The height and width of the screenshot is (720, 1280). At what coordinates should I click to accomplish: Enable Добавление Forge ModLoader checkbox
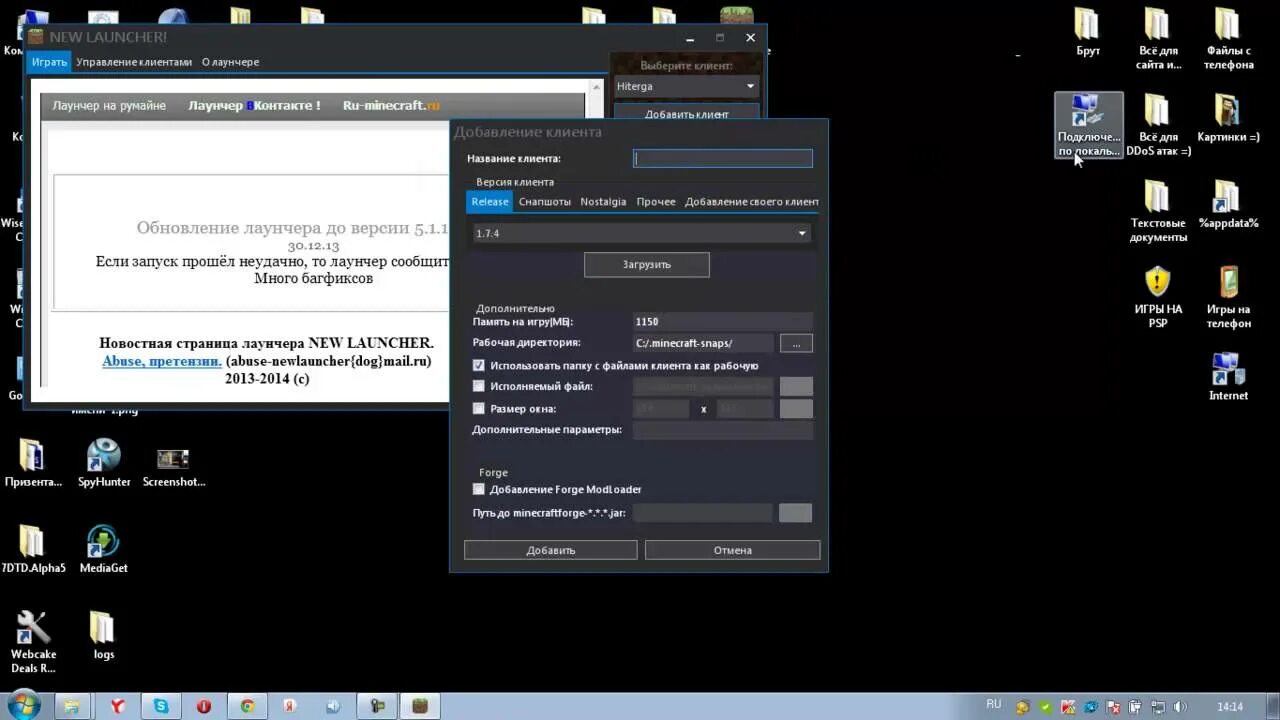coord(478,489)
